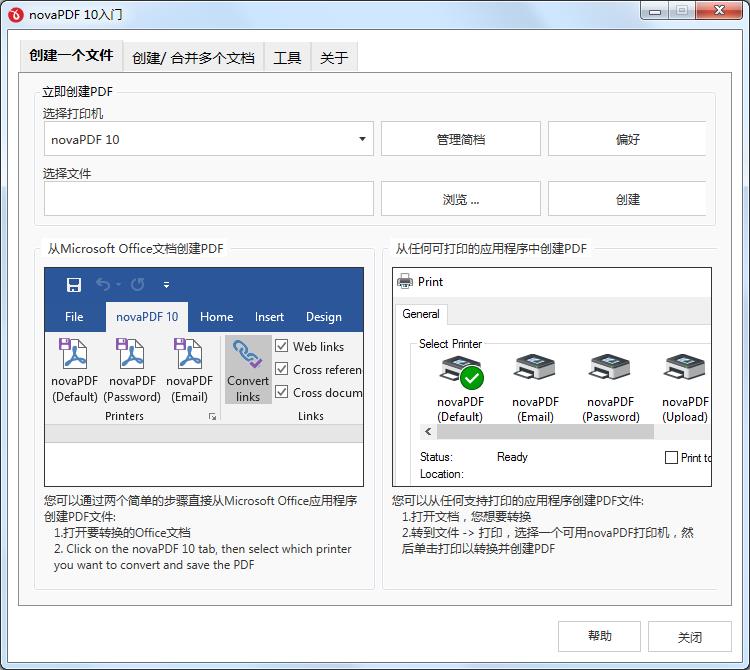Open the quick access customize arrow
This screenshot has width=750, height=670.
(x=166, y=285)
